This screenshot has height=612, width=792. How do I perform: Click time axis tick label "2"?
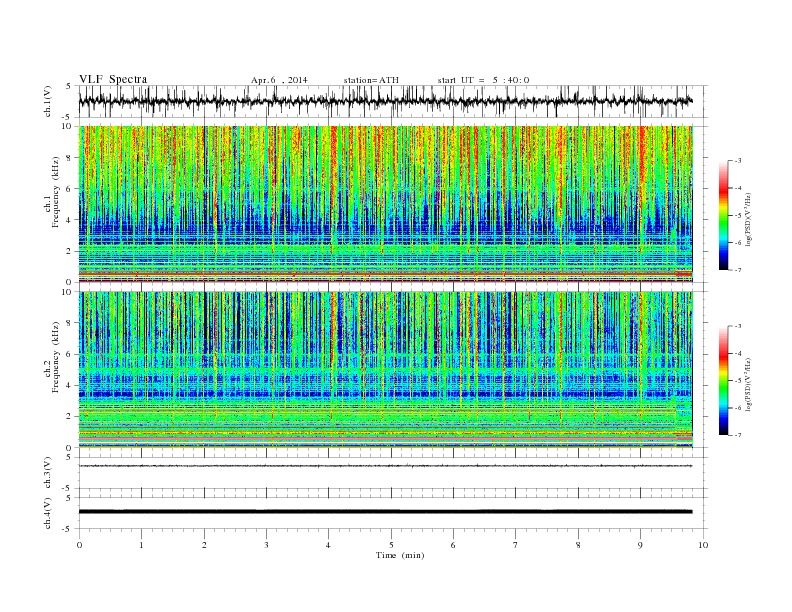(x=204, y=545)
